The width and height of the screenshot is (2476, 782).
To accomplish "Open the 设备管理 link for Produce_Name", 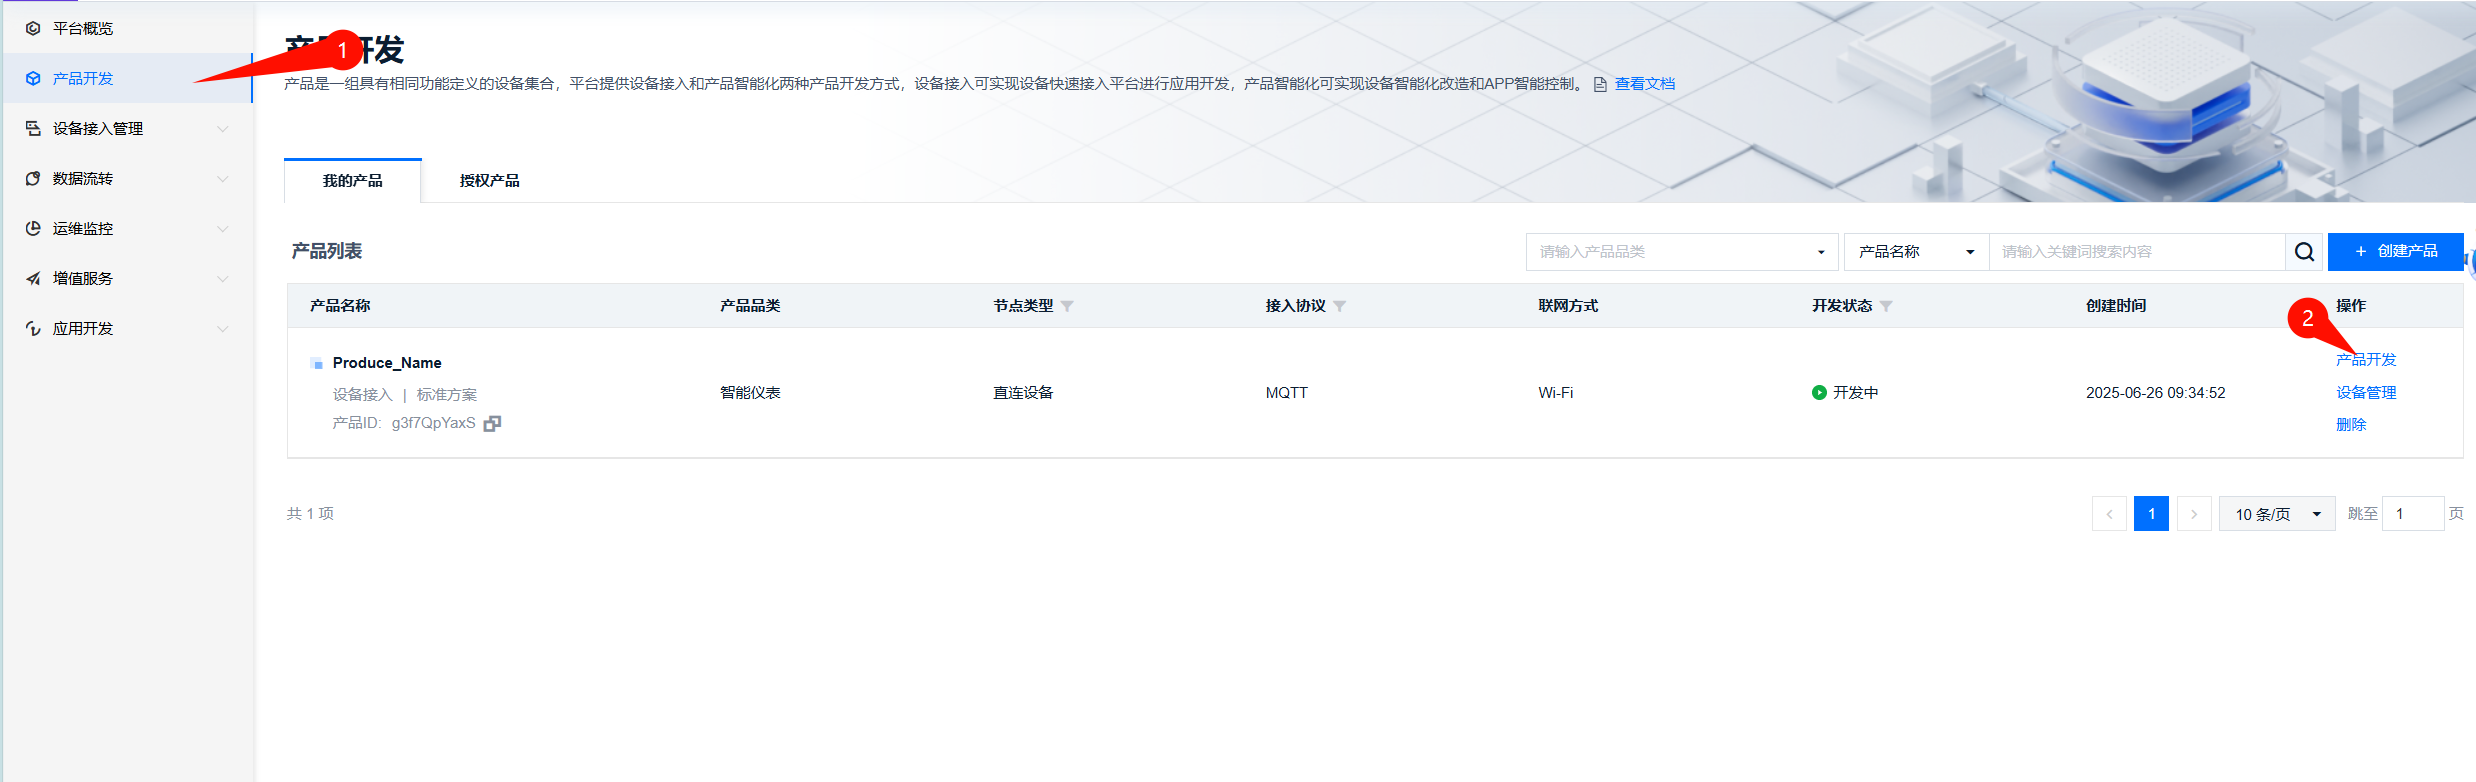I will coord(2365,393).
